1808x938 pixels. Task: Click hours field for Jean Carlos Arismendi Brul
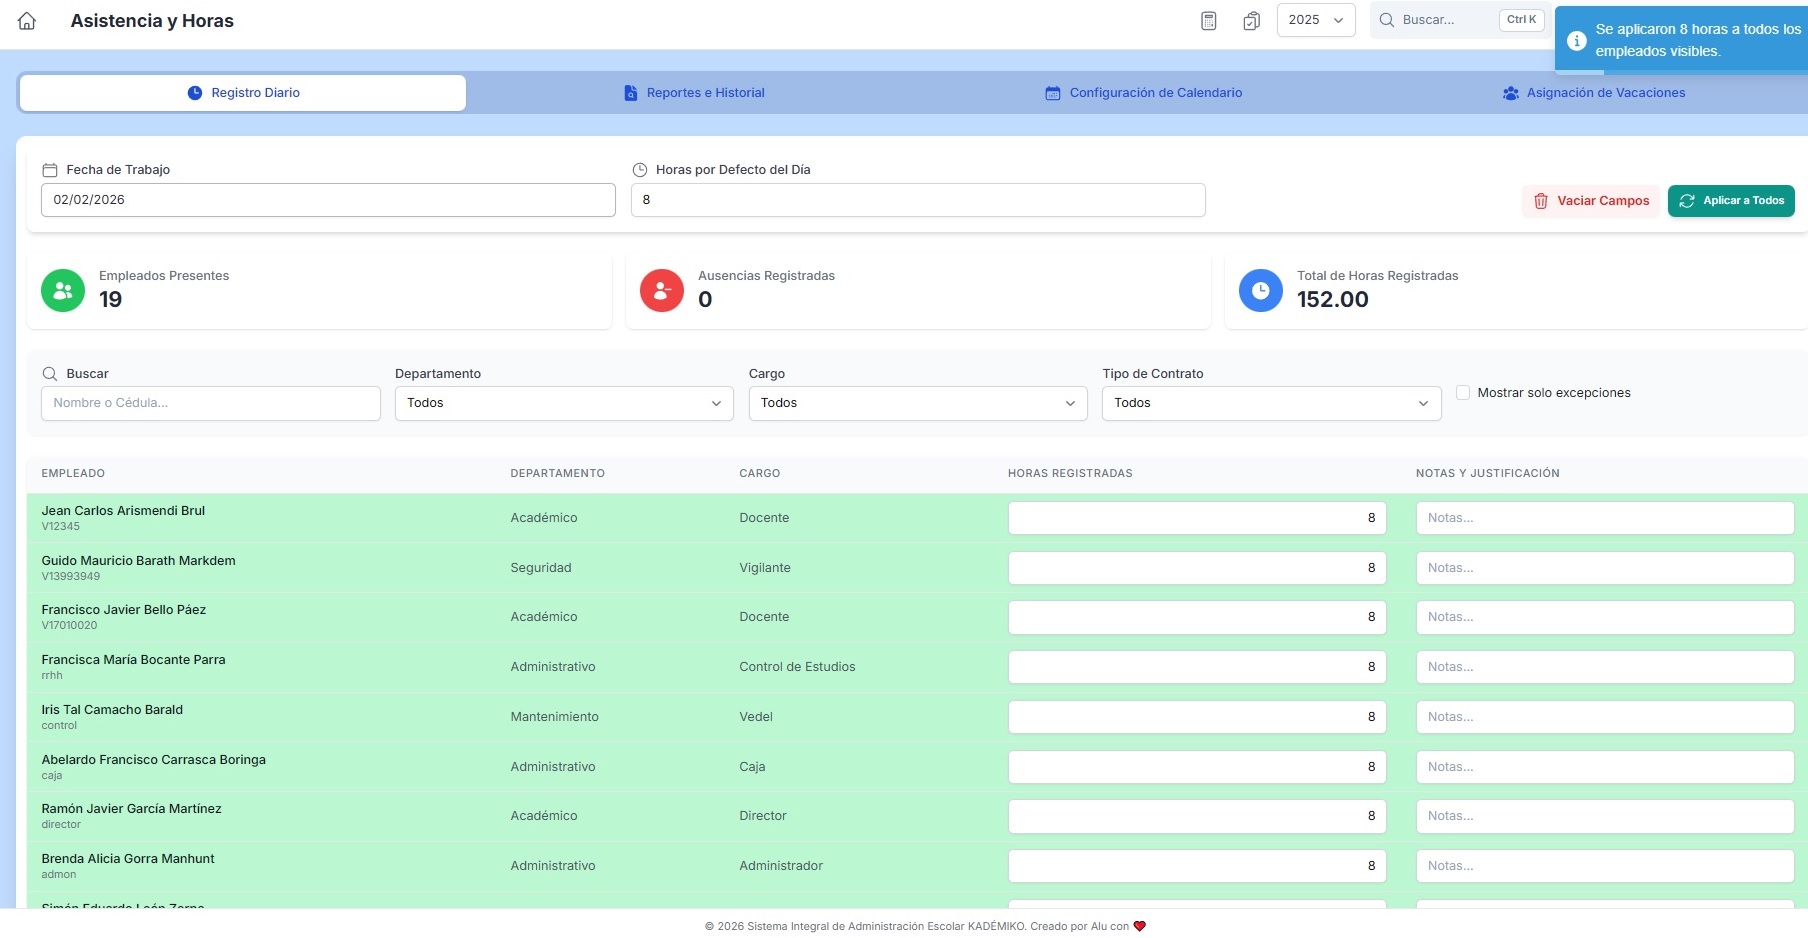(1197, 518)
